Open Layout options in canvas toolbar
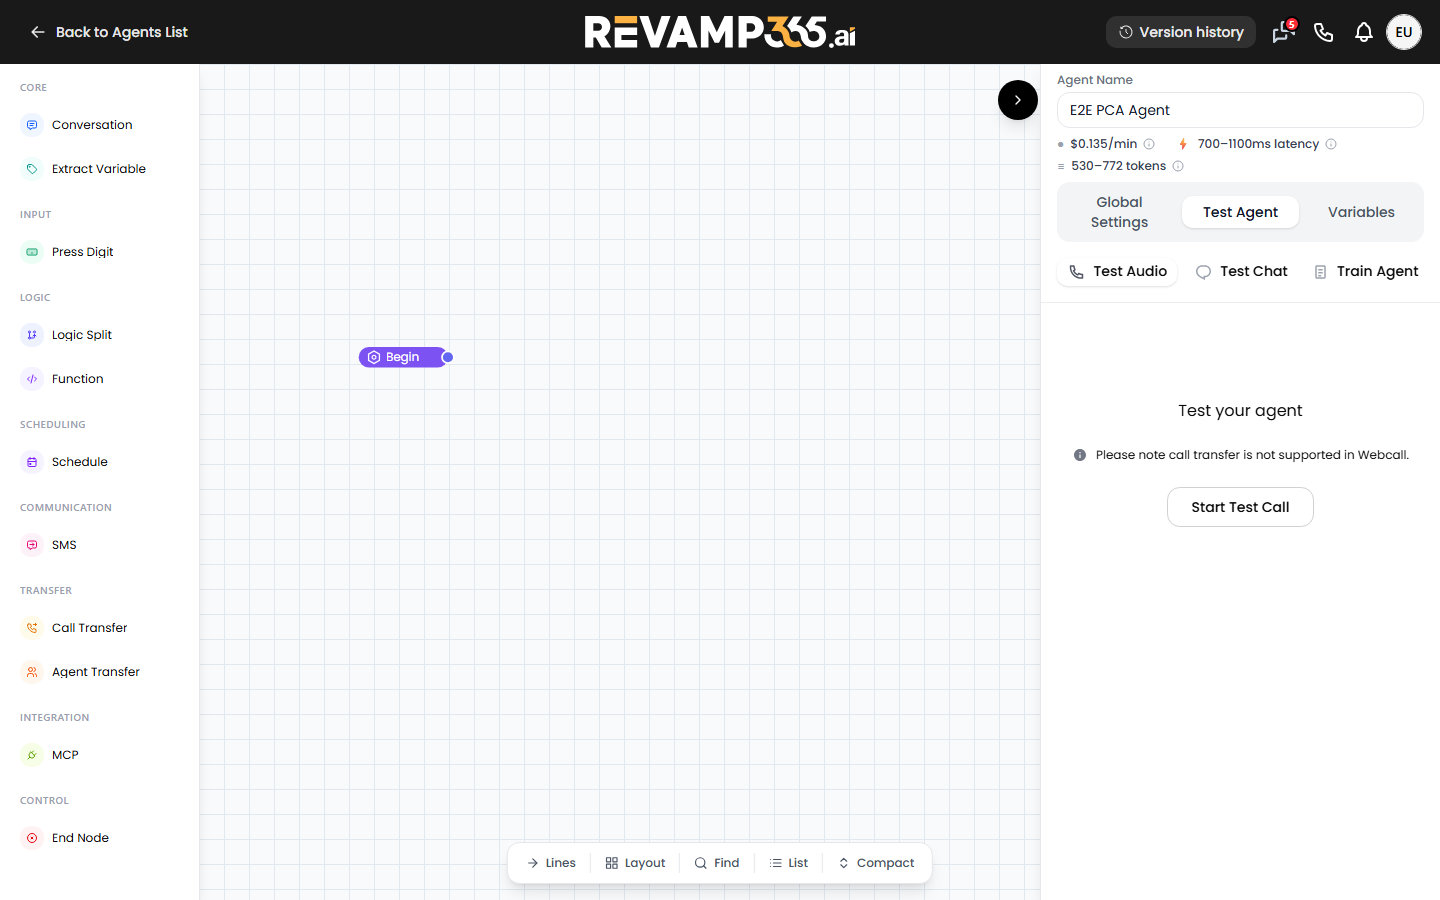The image size is (1440, 900). click(x=635, y=863)
